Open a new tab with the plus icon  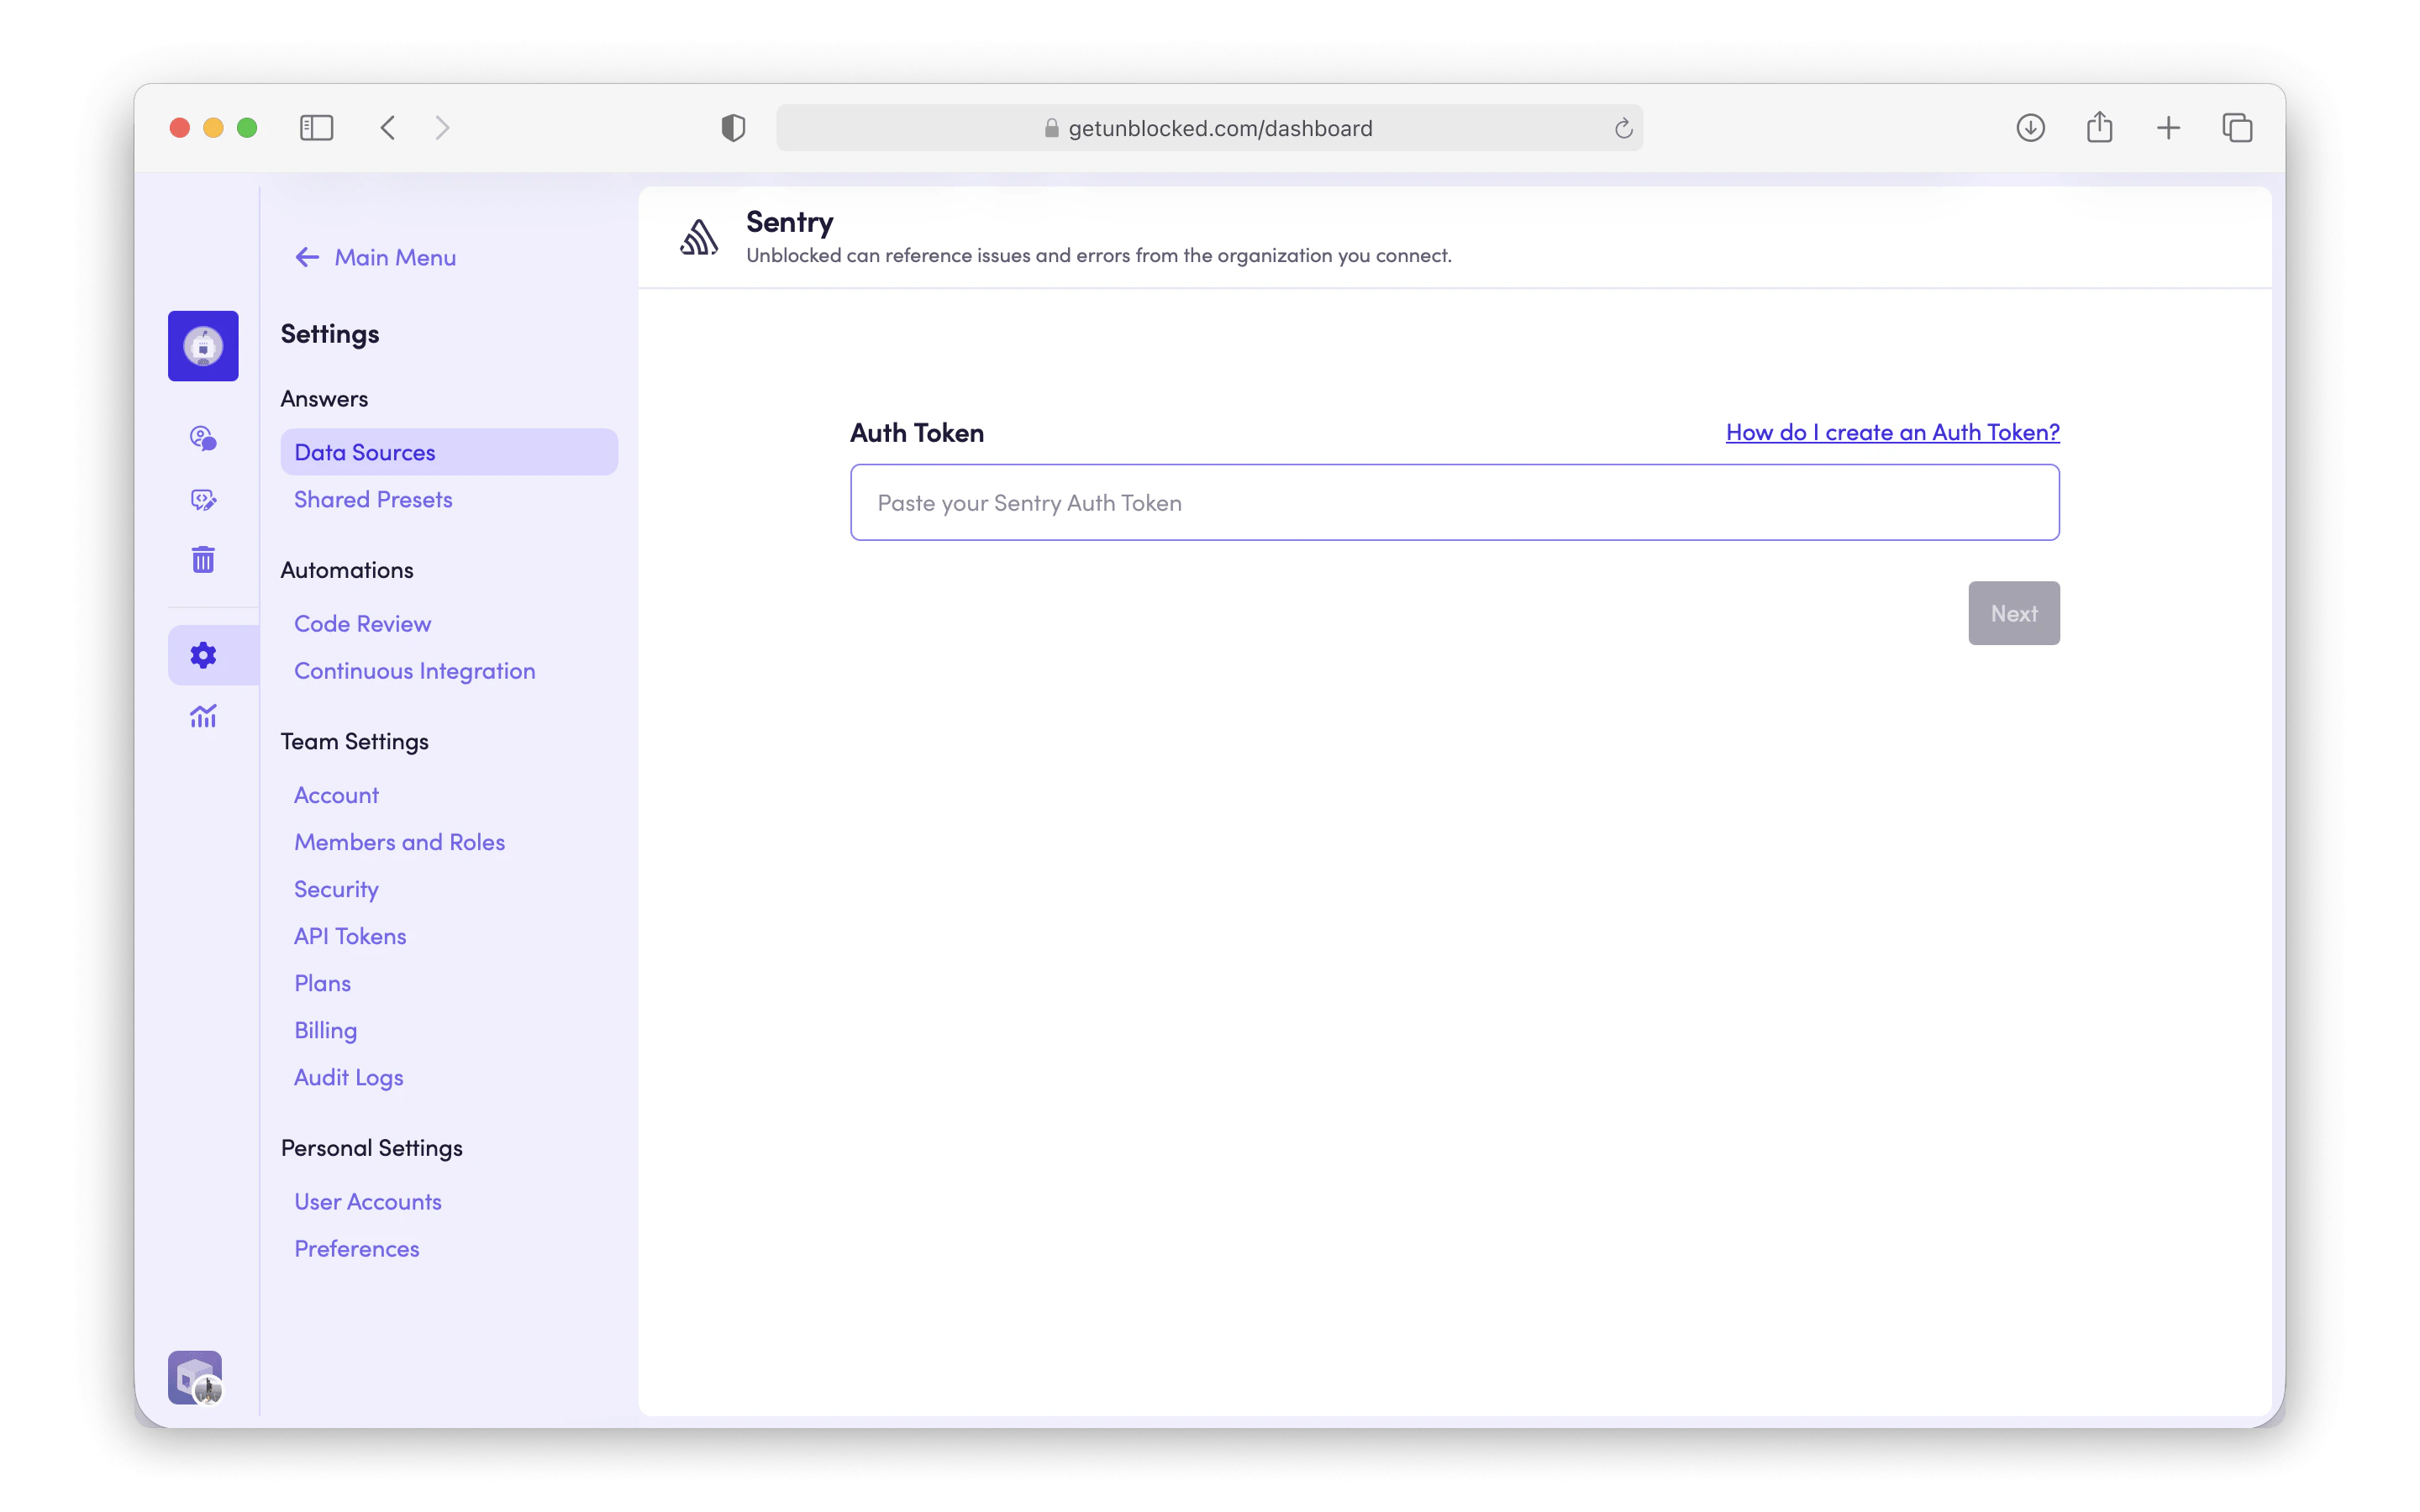point(2167,127)
